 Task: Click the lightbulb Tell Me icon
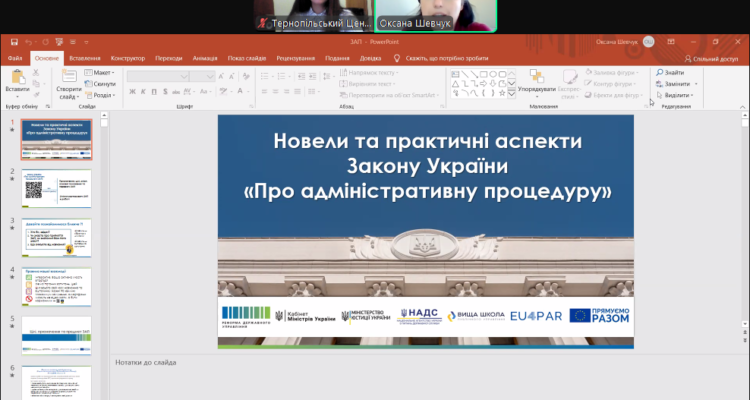coord(397,59)
